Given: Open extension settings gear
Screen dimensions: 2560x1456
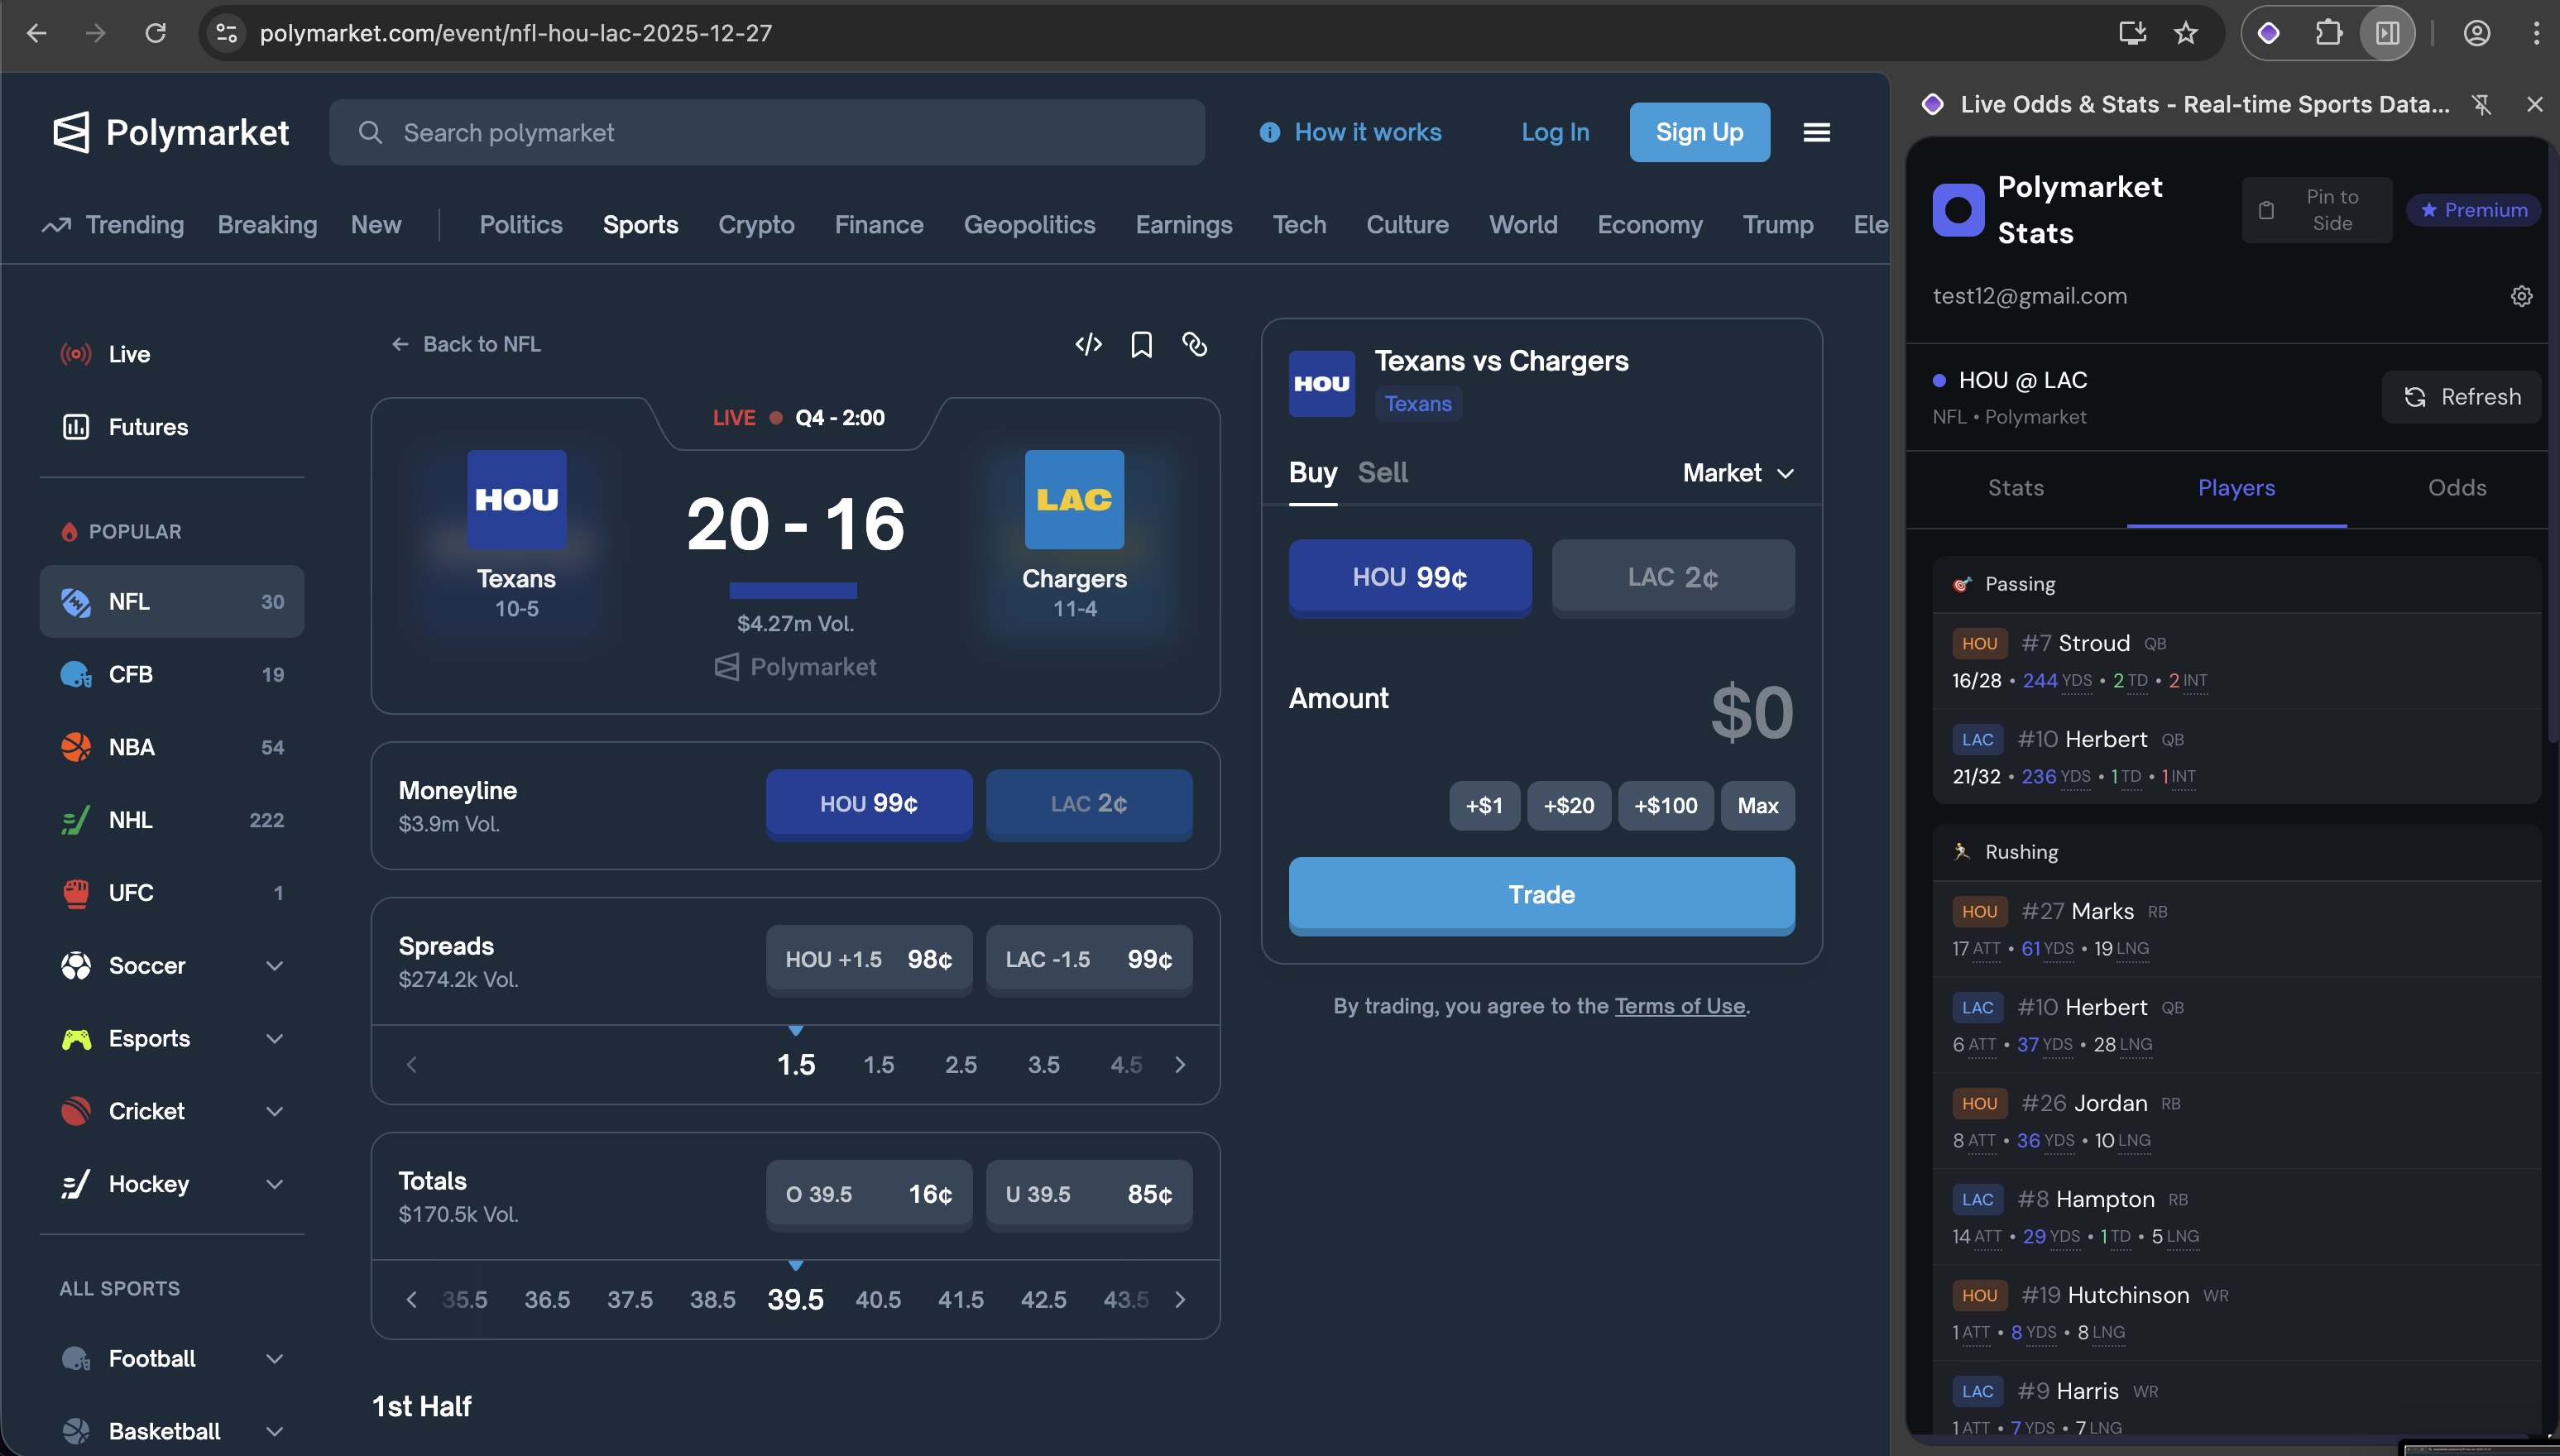Looking at the screenshot, I should pos(2520,296).
